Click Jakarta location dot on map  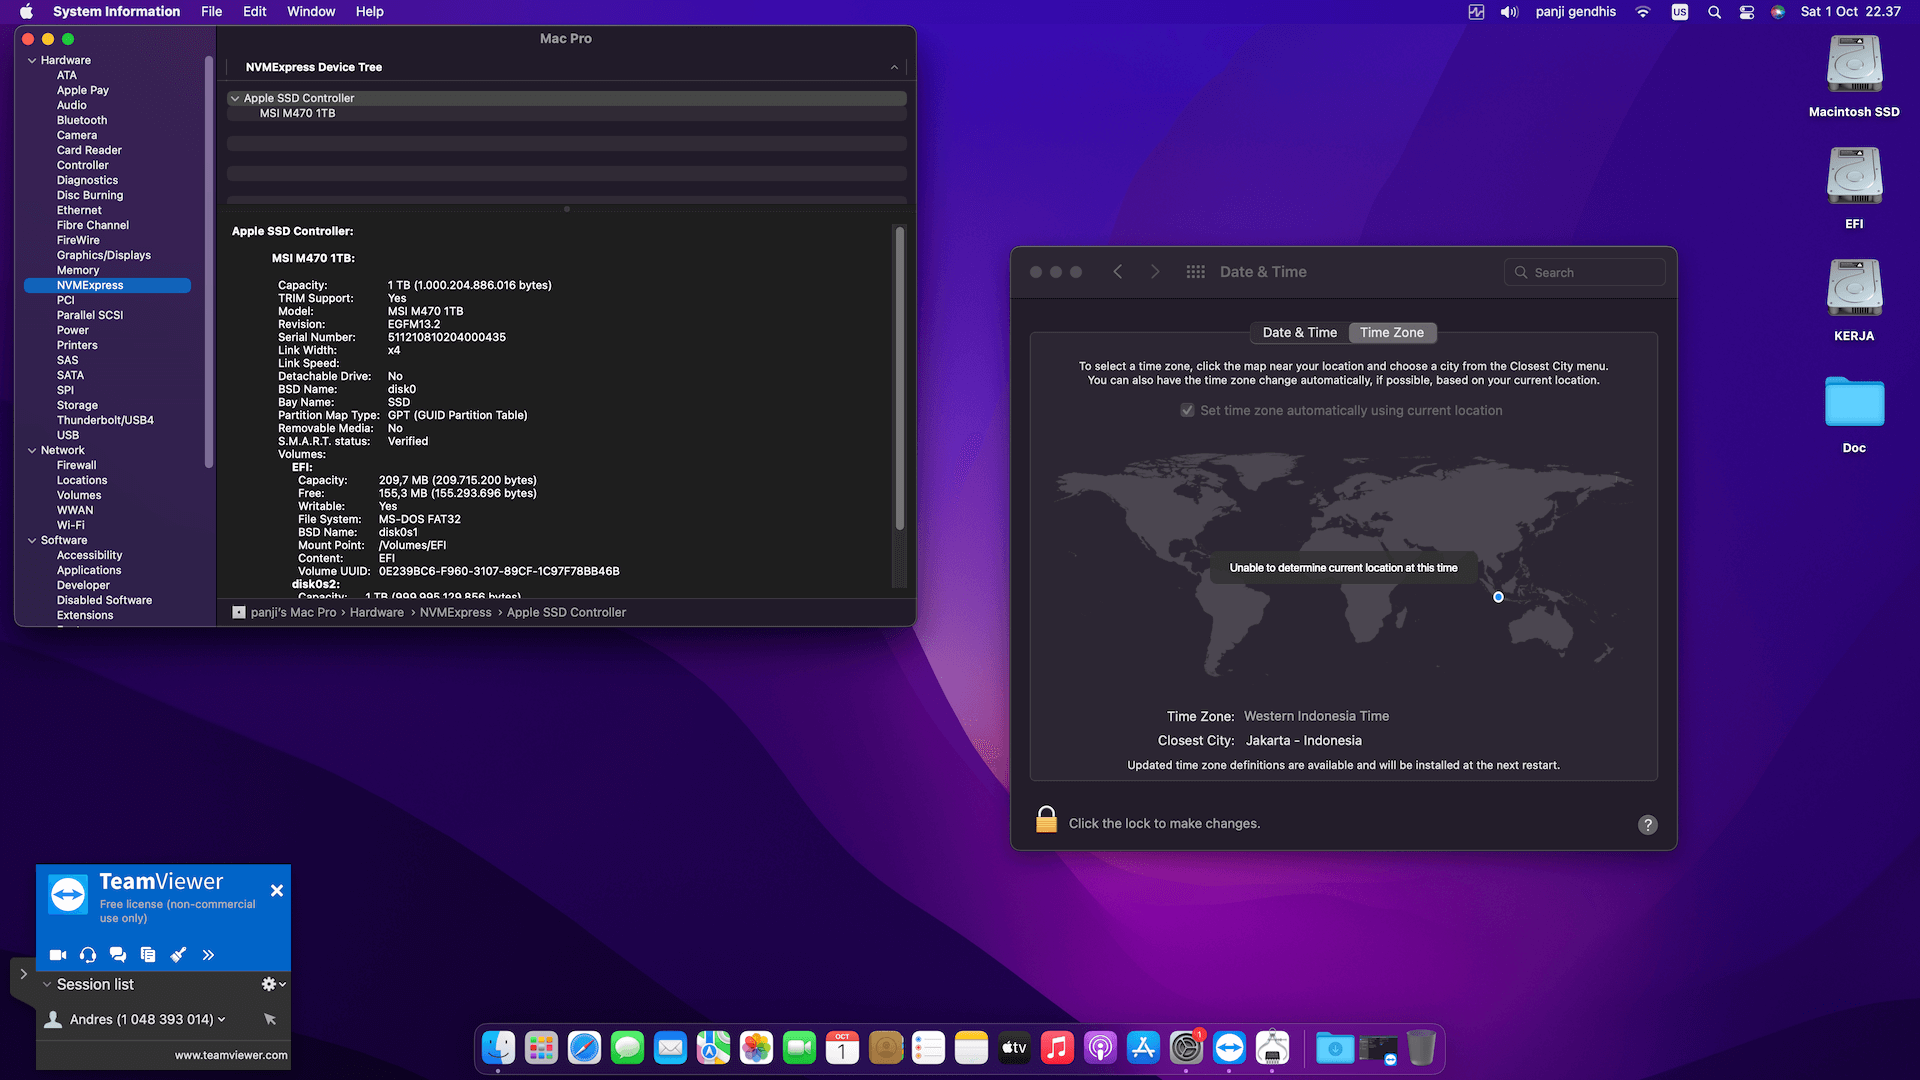click(x=1498, y=597)
